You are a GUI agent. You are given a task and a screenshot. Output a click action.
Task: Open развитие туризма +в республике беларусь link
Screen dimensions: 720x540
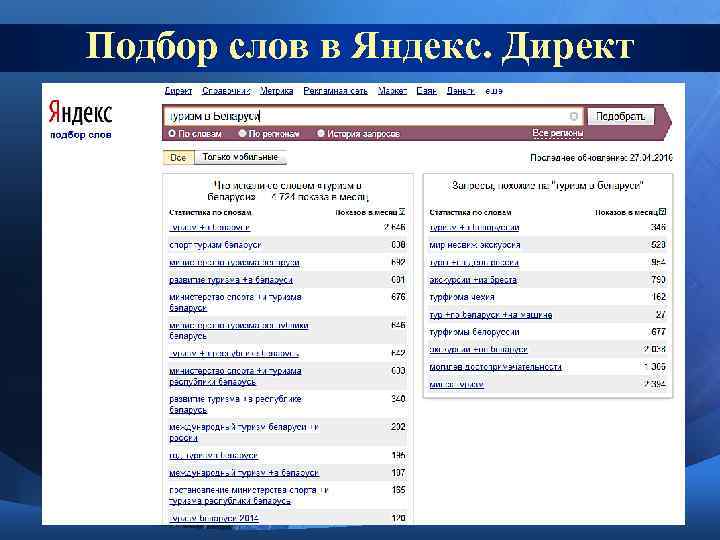point(235,405)
